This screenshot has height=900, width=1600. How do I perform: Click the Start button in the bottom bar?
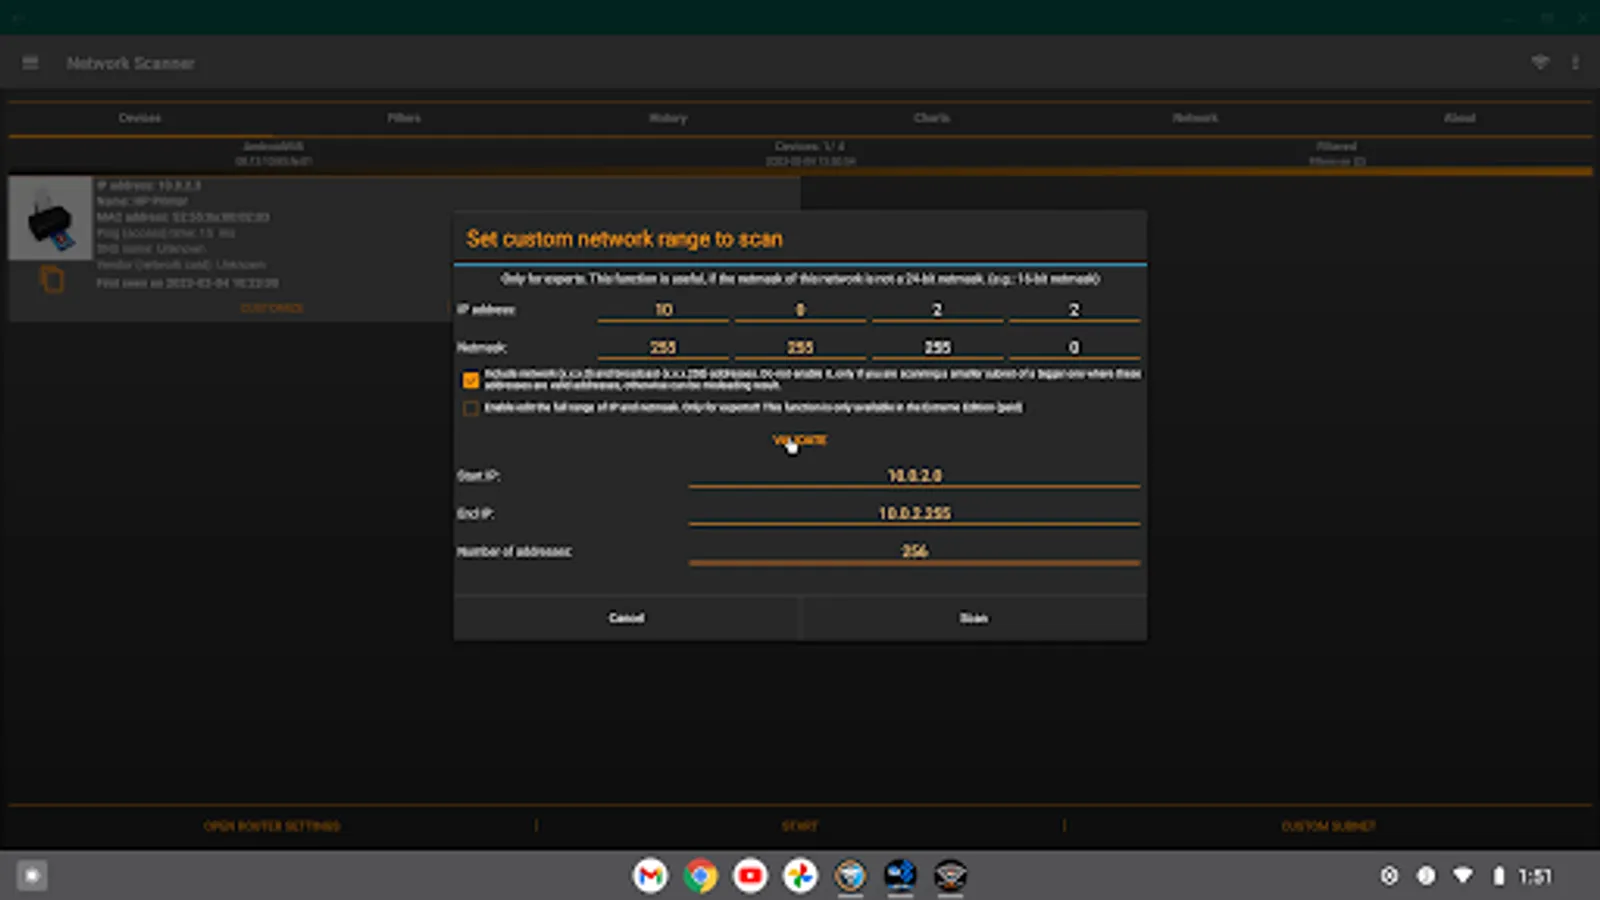800,826
